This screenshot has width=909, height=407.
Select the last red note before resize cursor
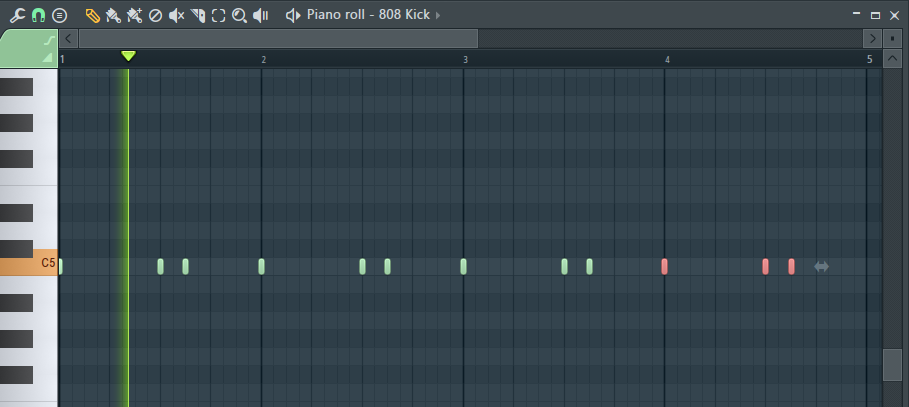pos(791,267)
